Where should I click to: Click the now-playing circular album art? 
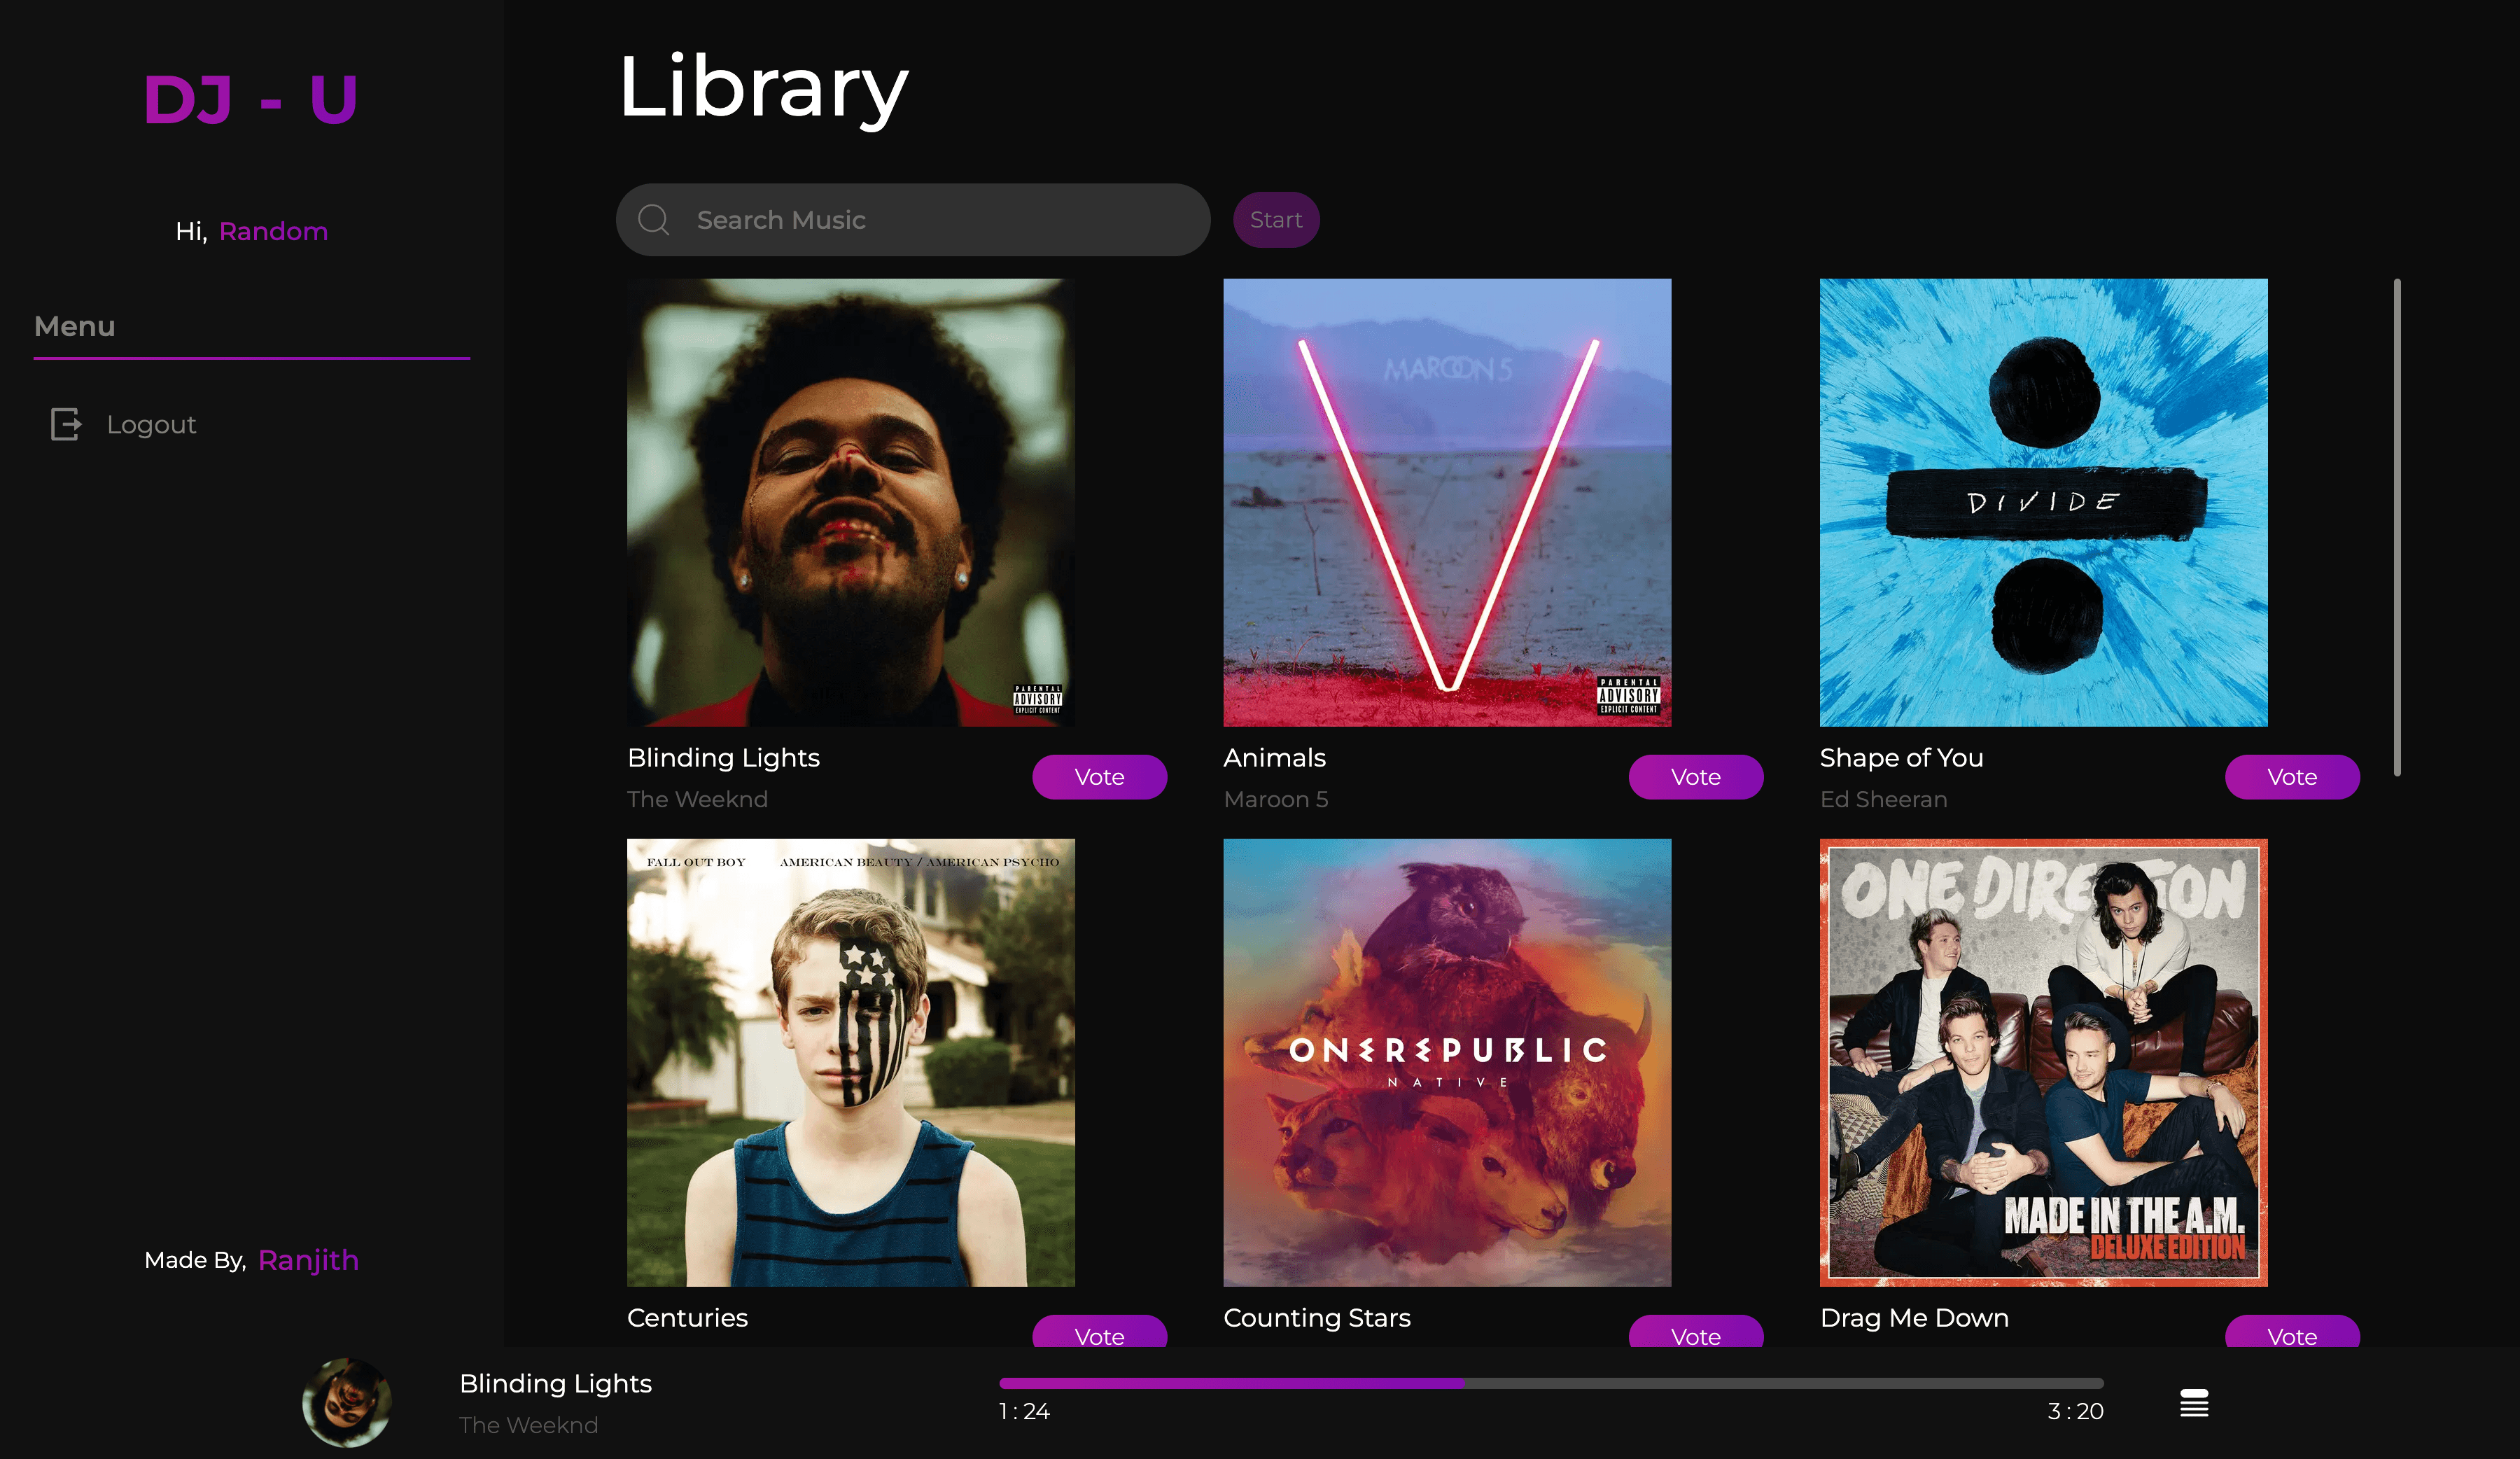point(346,1402)
